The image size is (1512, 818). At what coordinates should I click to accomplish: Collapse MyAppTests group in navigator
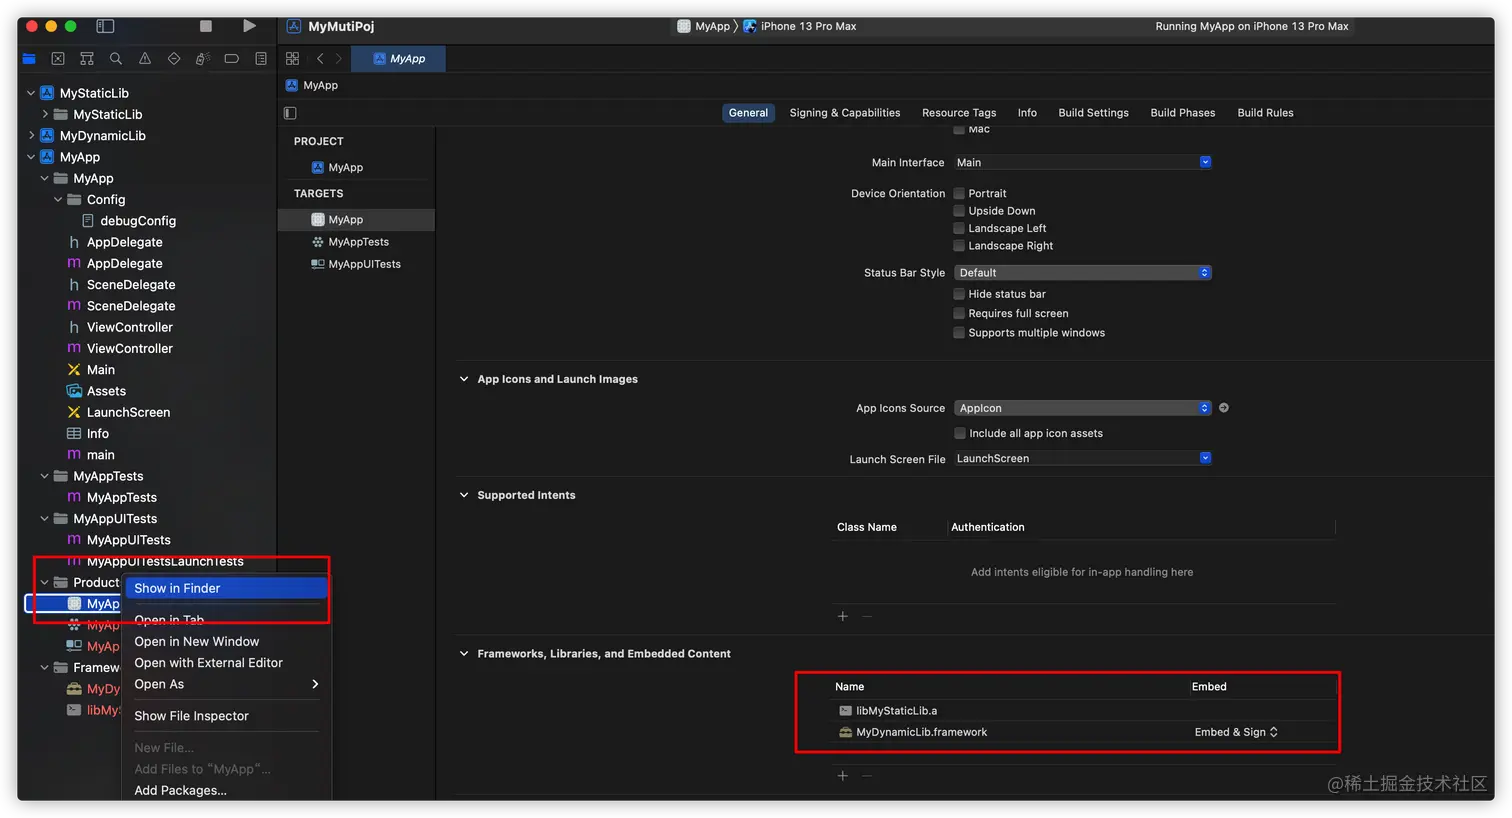click(x=44, y=476)
